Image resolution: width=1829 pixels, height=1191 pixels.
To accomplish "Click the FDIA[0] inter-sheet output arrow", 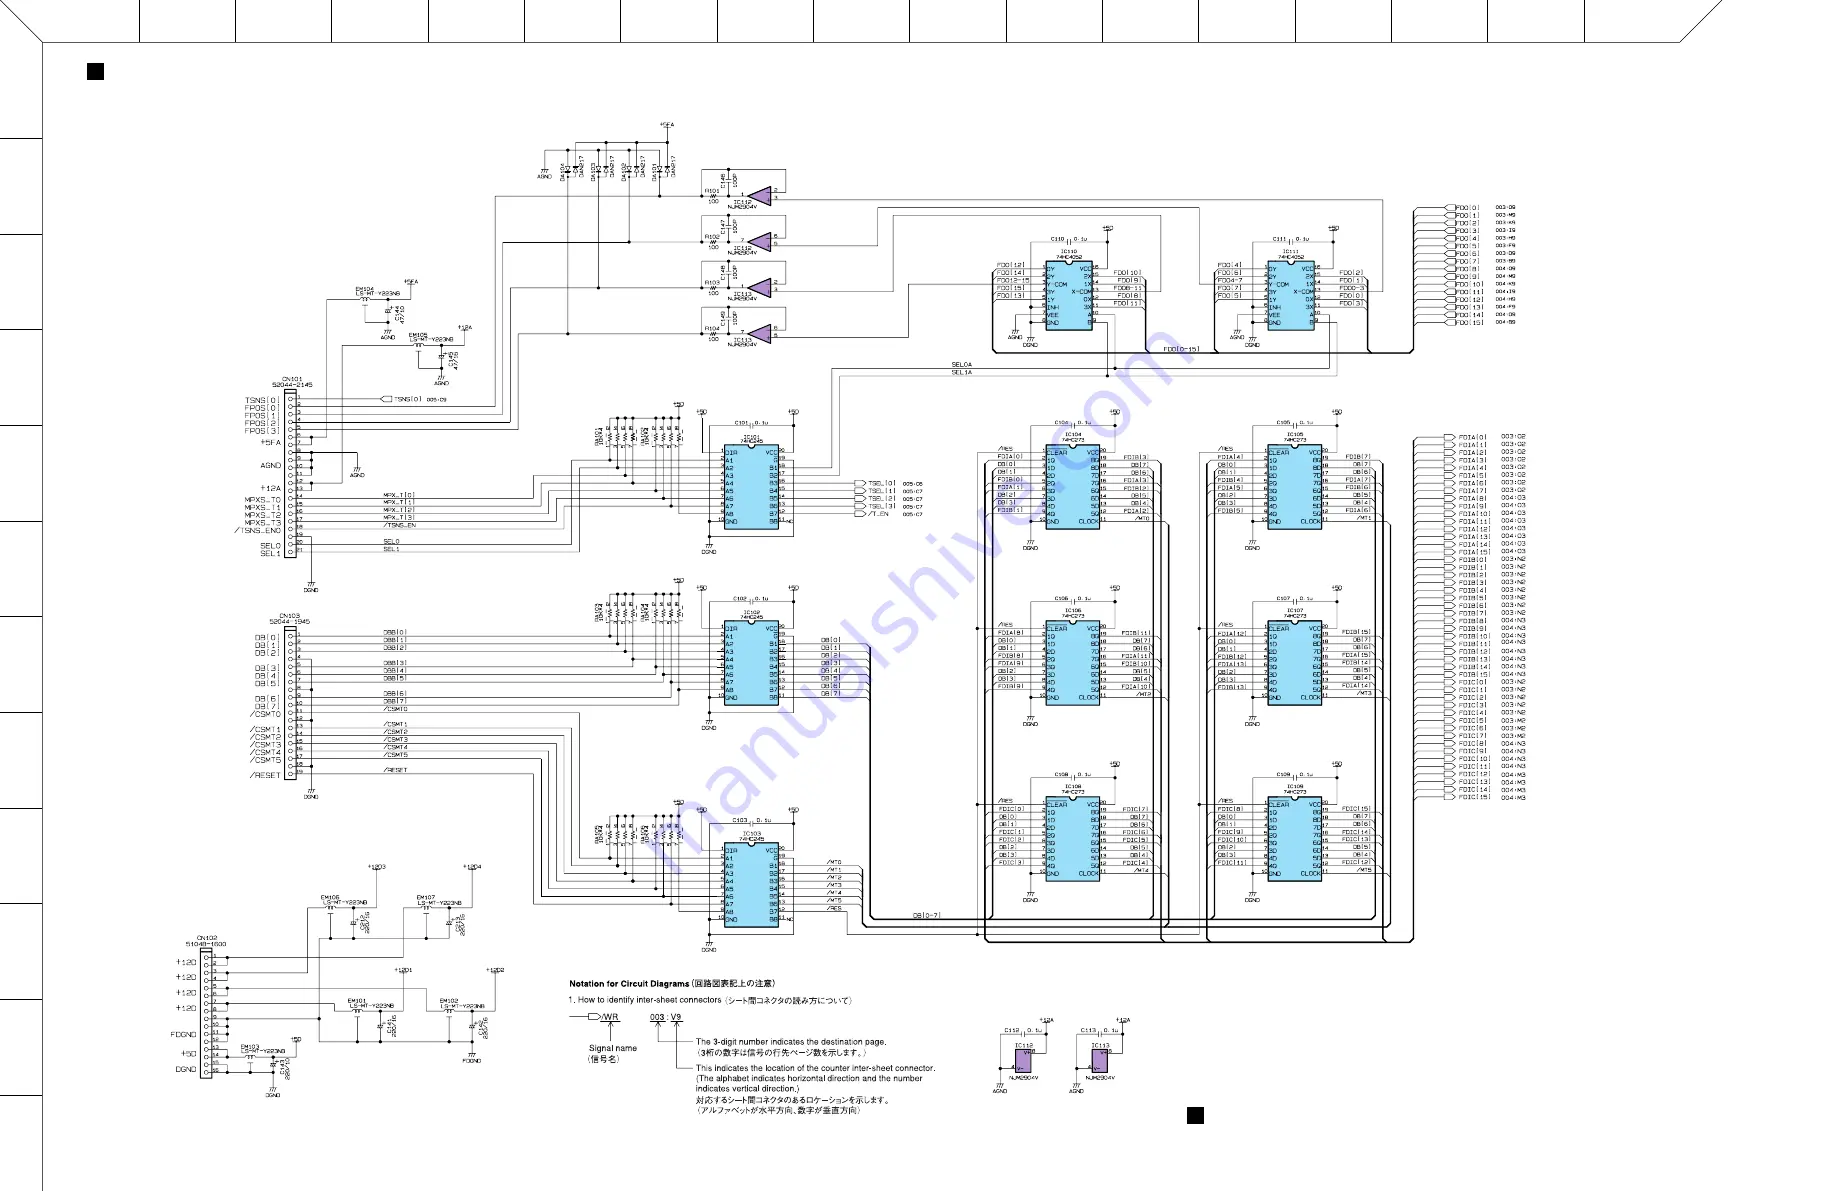I will 1450,437.
